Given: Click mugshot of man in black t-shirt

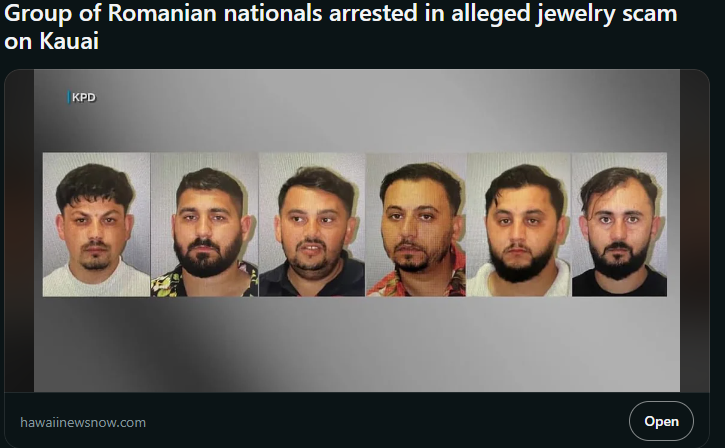Looking at the screenshot, I should [620, 224].
